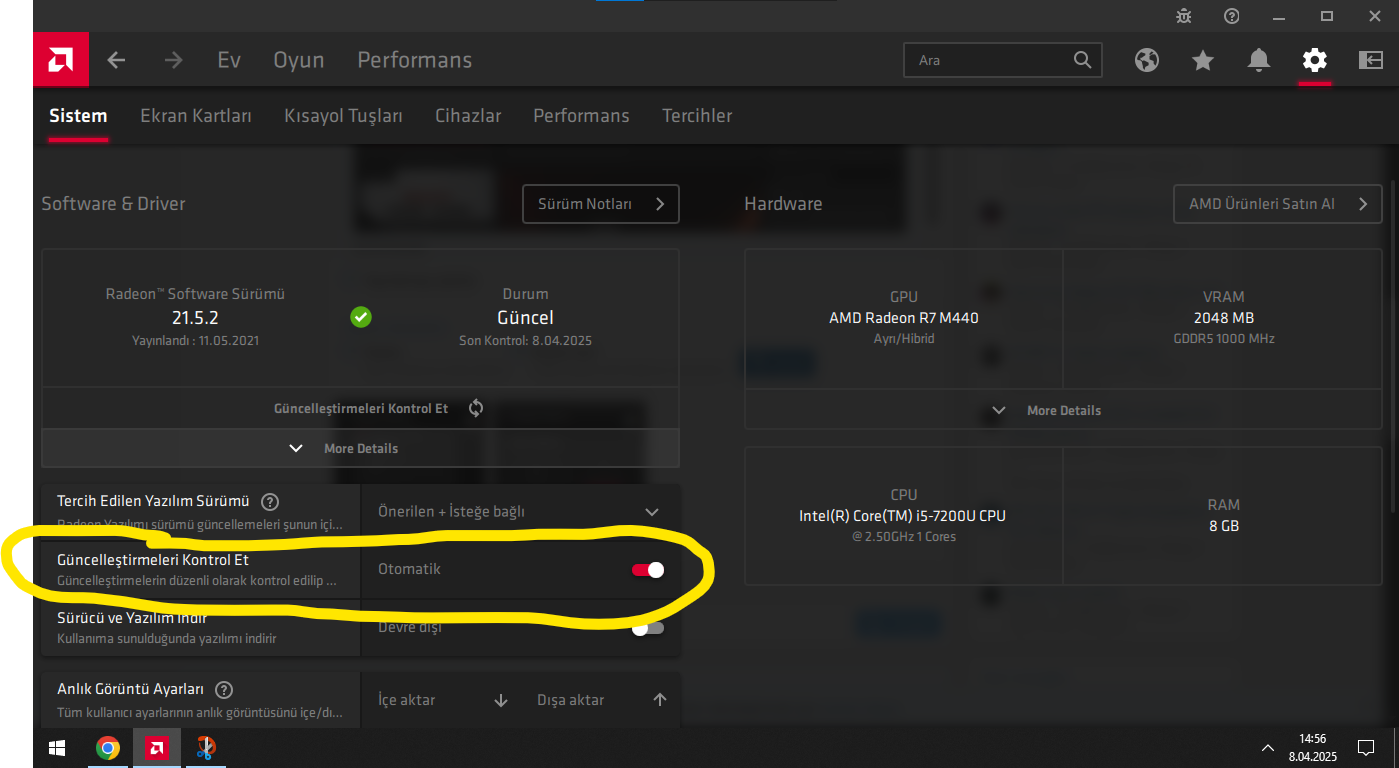This screenshot has height=768, width=1399.
Task: Open the Windows Start menu
Action: [x=57, y=748]
